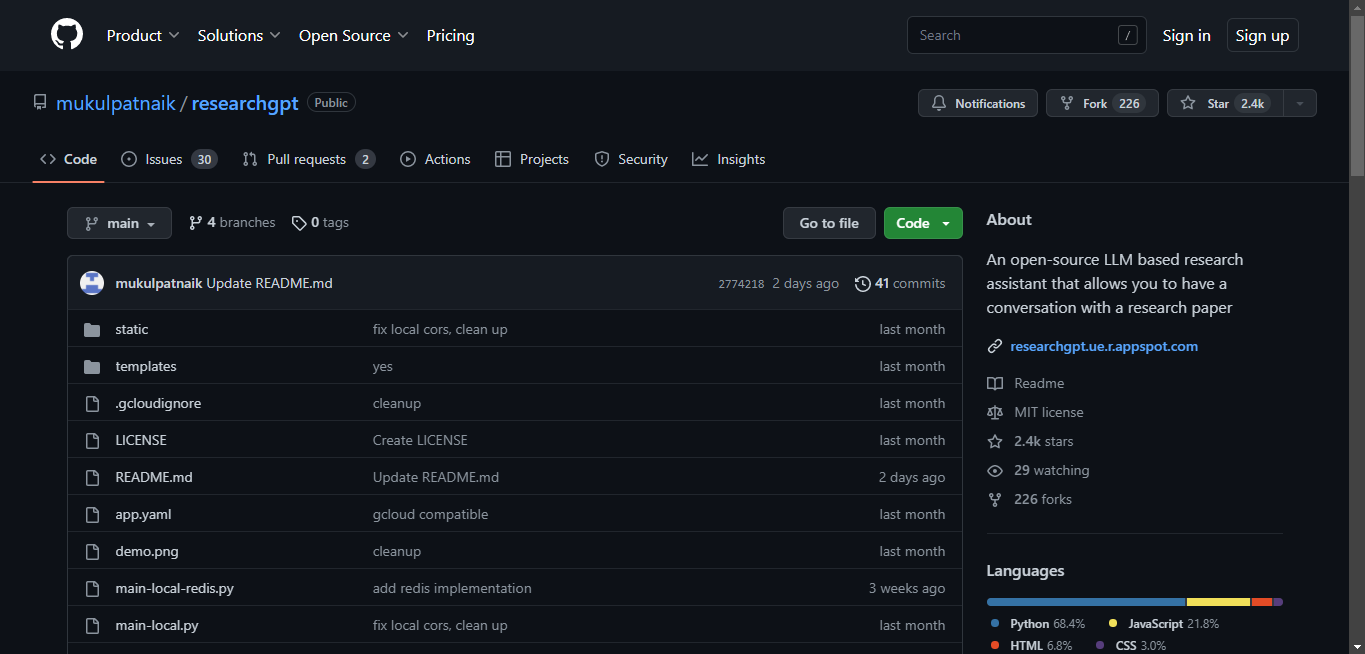
Task: Click the file icon beside demo.png
Action: [x=92, y=551]
